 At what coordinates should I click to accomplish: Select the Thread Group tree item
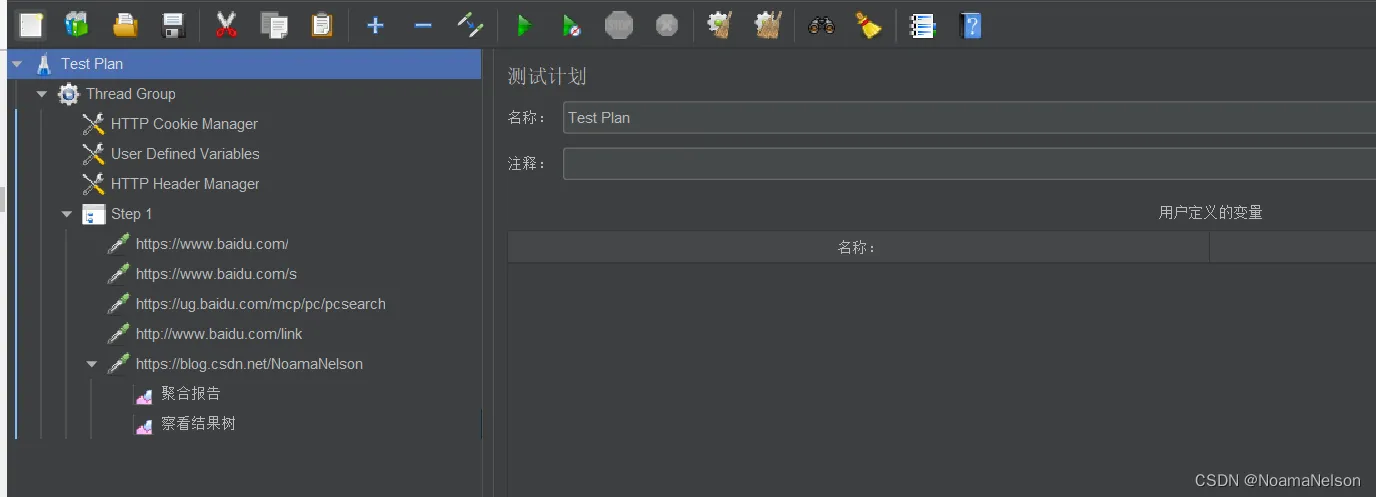coord(130,94)
